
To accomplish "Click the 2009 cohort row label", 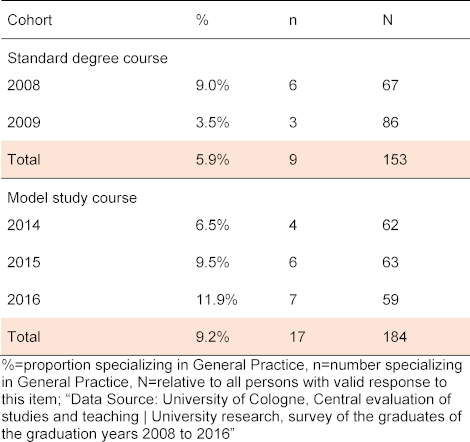I will (x=24, y=122).
